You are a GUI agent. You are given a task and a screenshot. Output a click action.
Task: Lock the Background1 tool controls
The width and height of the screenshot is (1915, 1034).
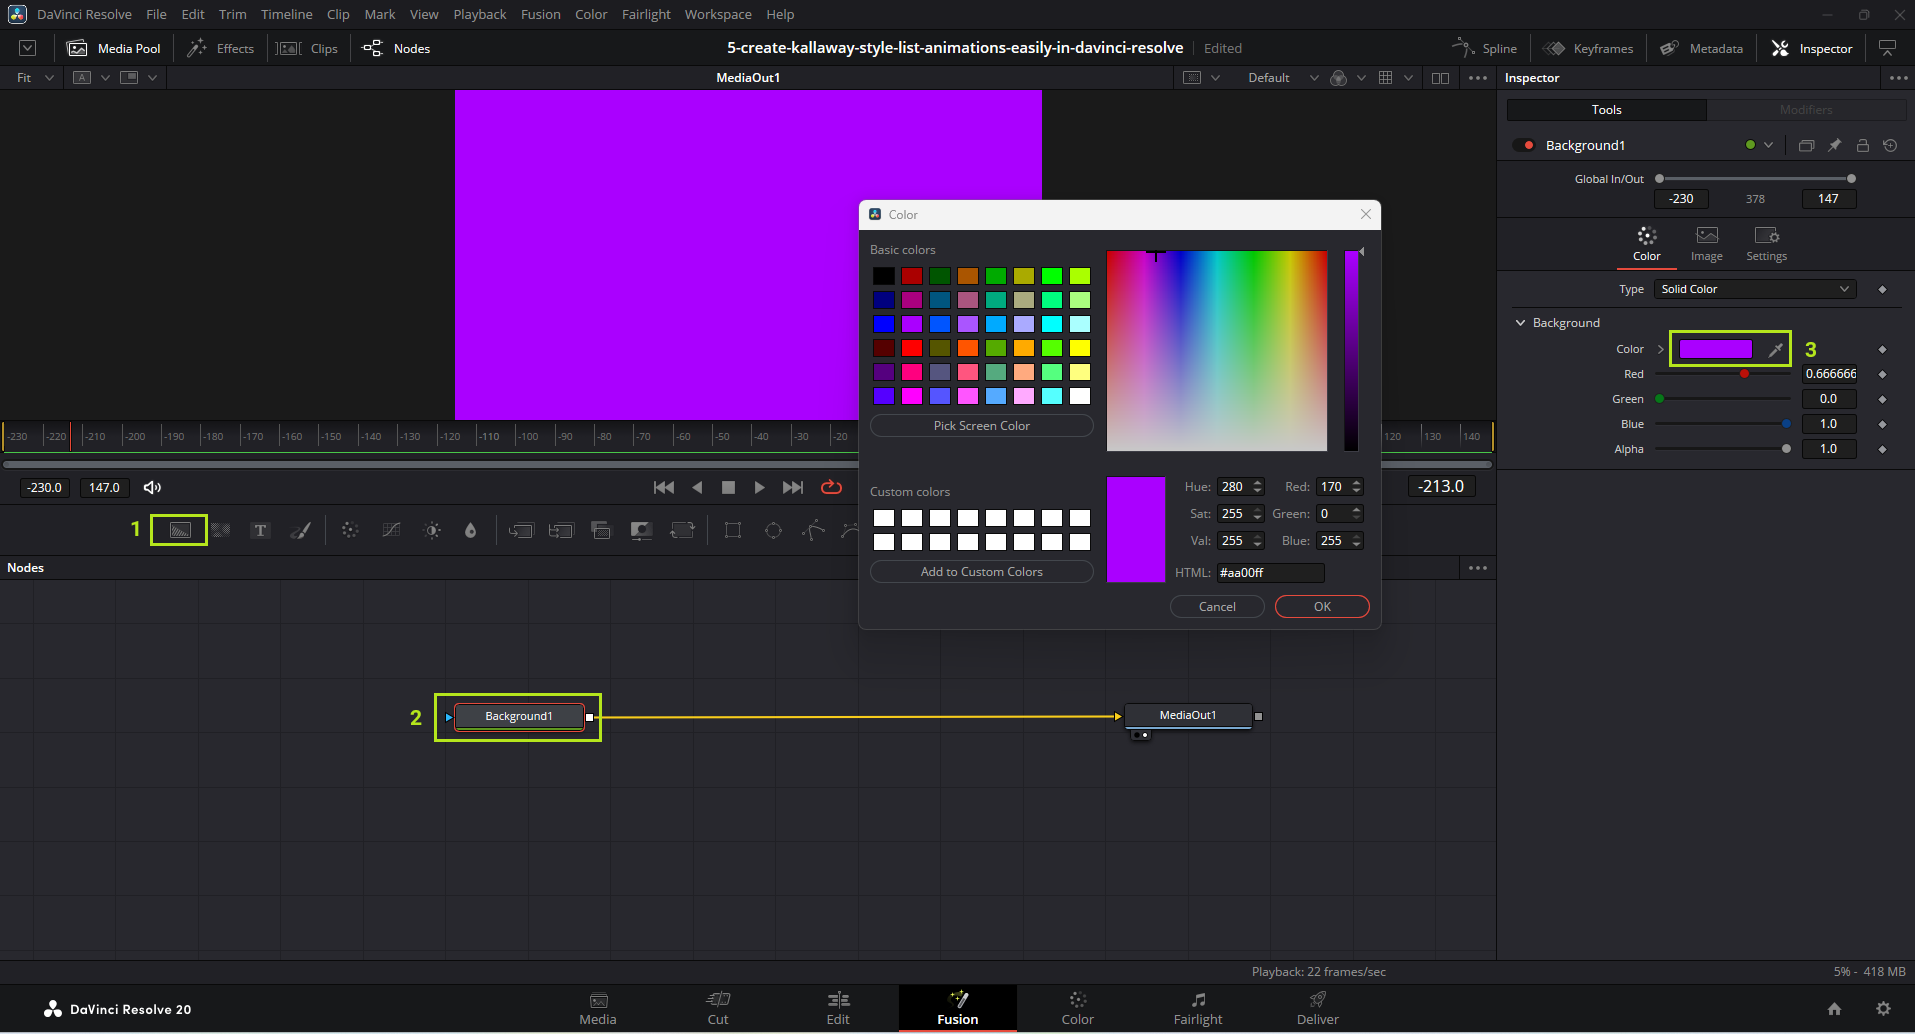point(1862,145)
